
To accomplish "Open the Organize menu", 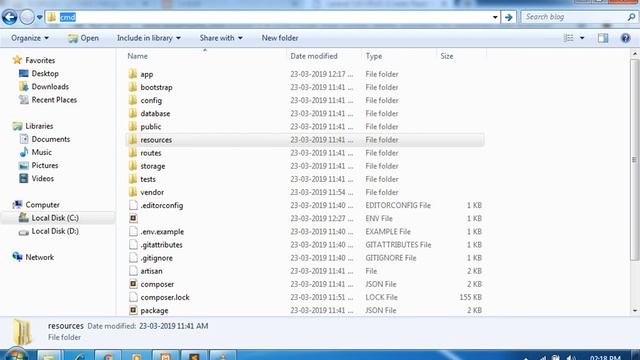I will coord(30,38).
